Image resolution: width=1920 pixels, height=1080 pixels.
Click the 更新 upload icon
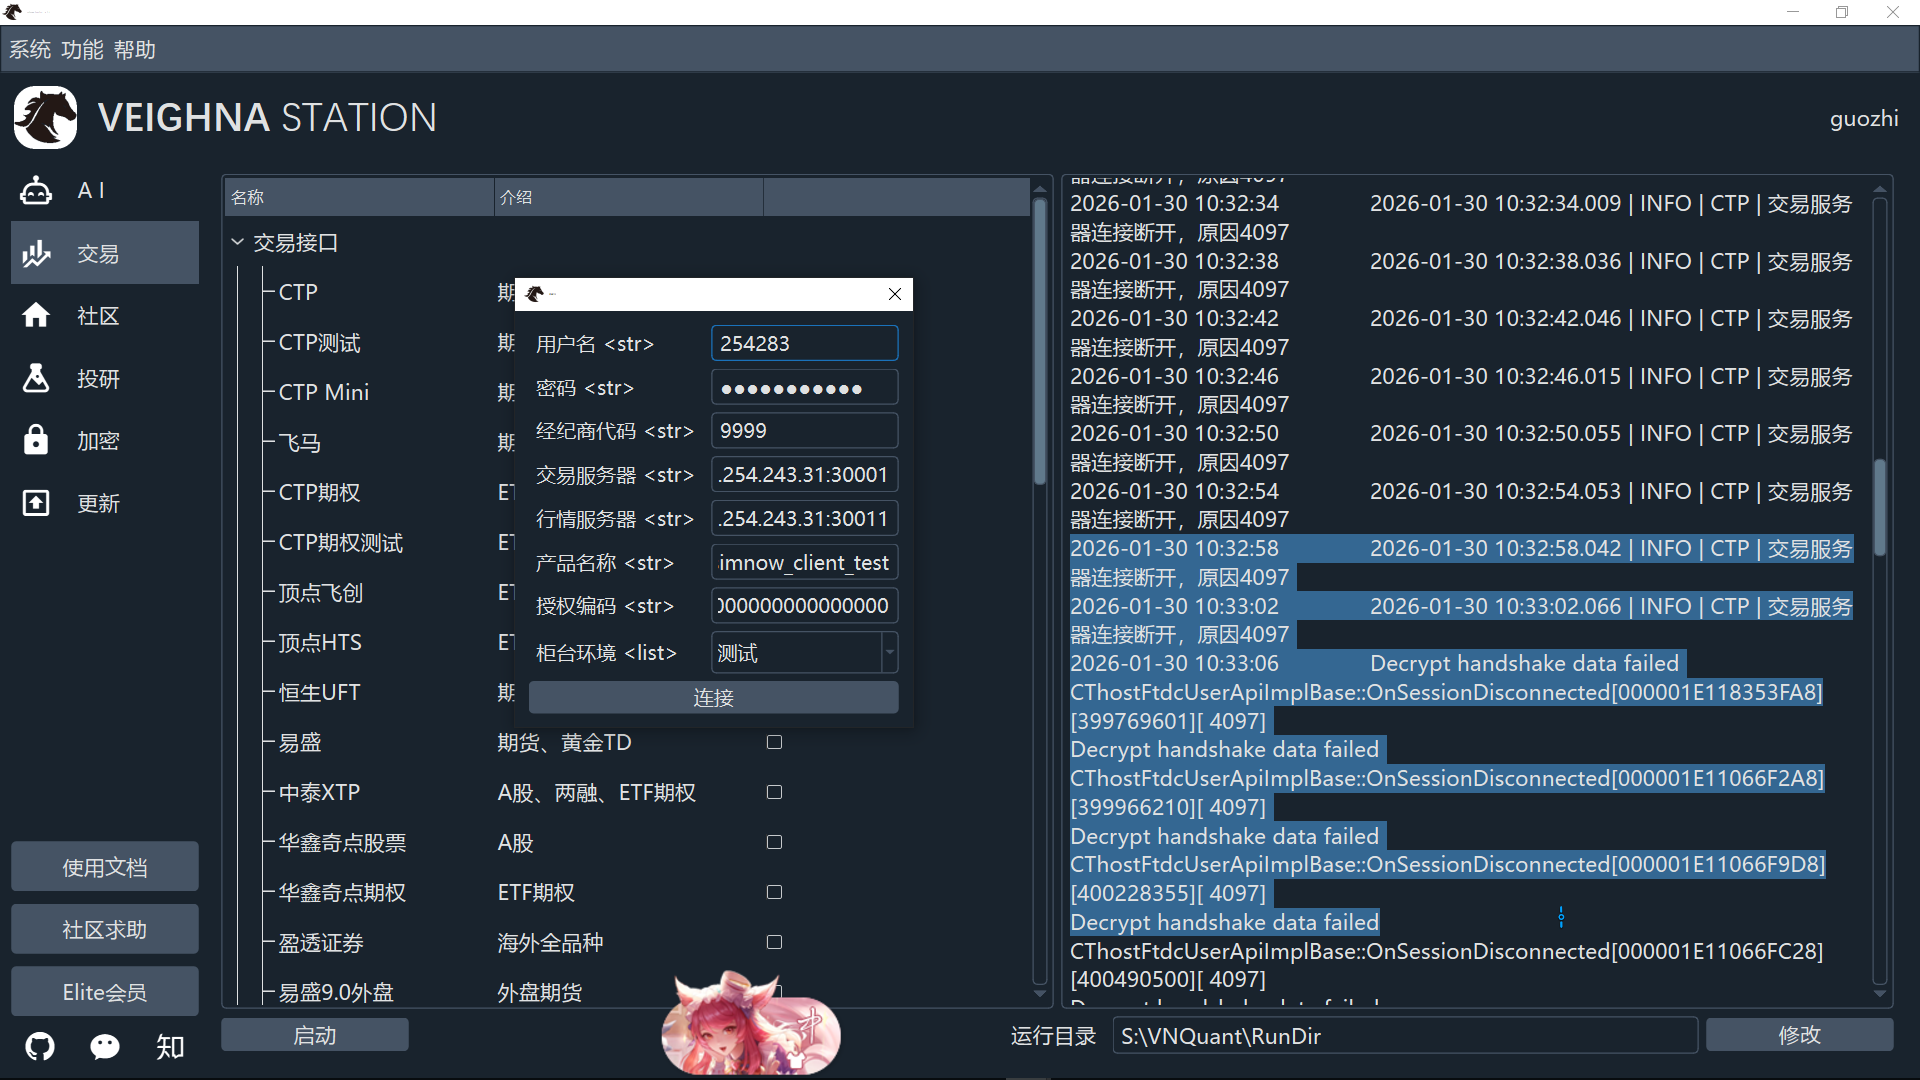click(36, 503)
